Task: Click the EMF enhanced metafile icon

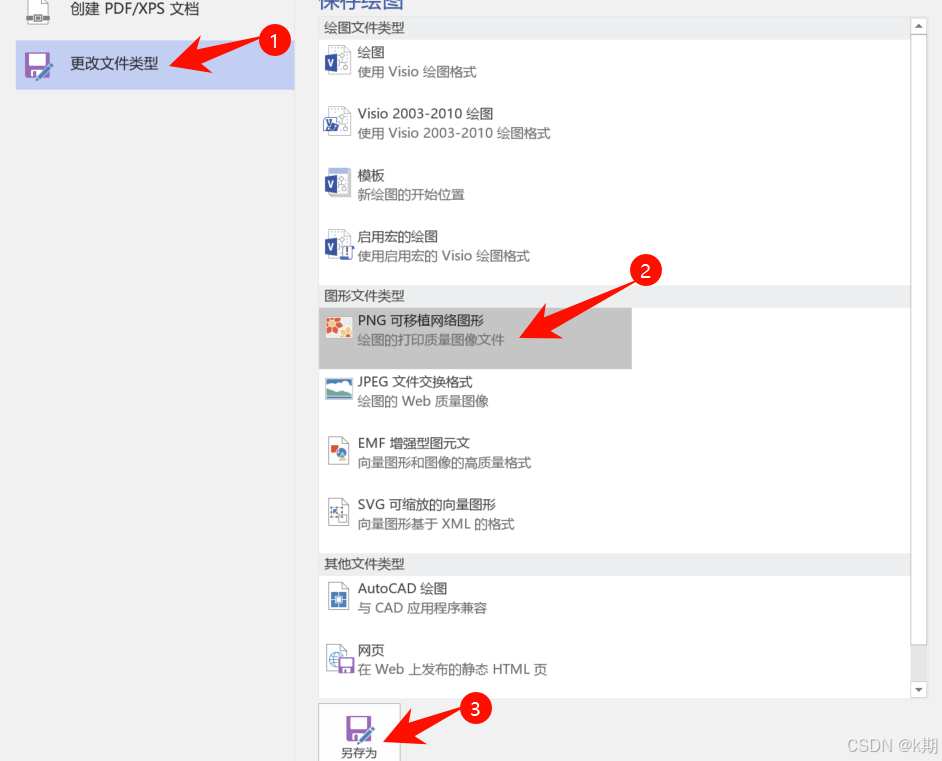Action: 338,451
